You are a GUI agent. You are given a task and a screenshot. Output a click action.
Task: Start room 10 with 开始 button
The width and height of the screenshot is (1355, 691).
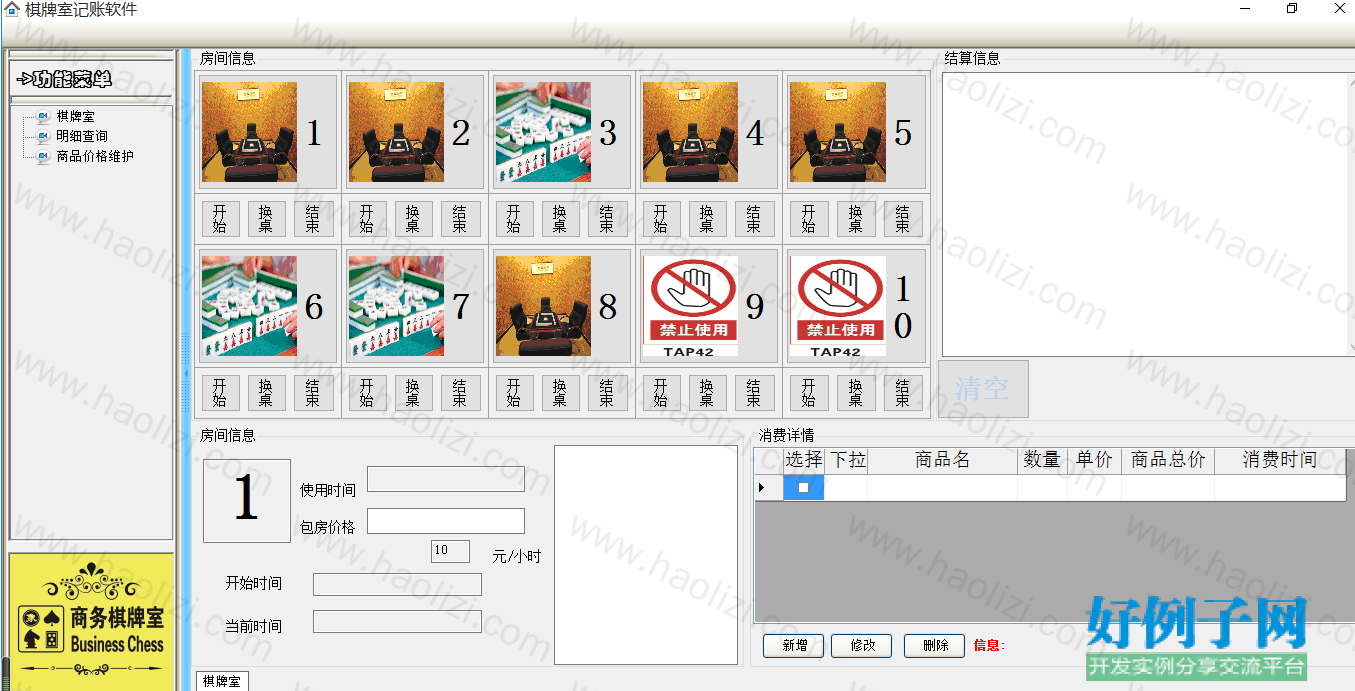click(808, 393)
